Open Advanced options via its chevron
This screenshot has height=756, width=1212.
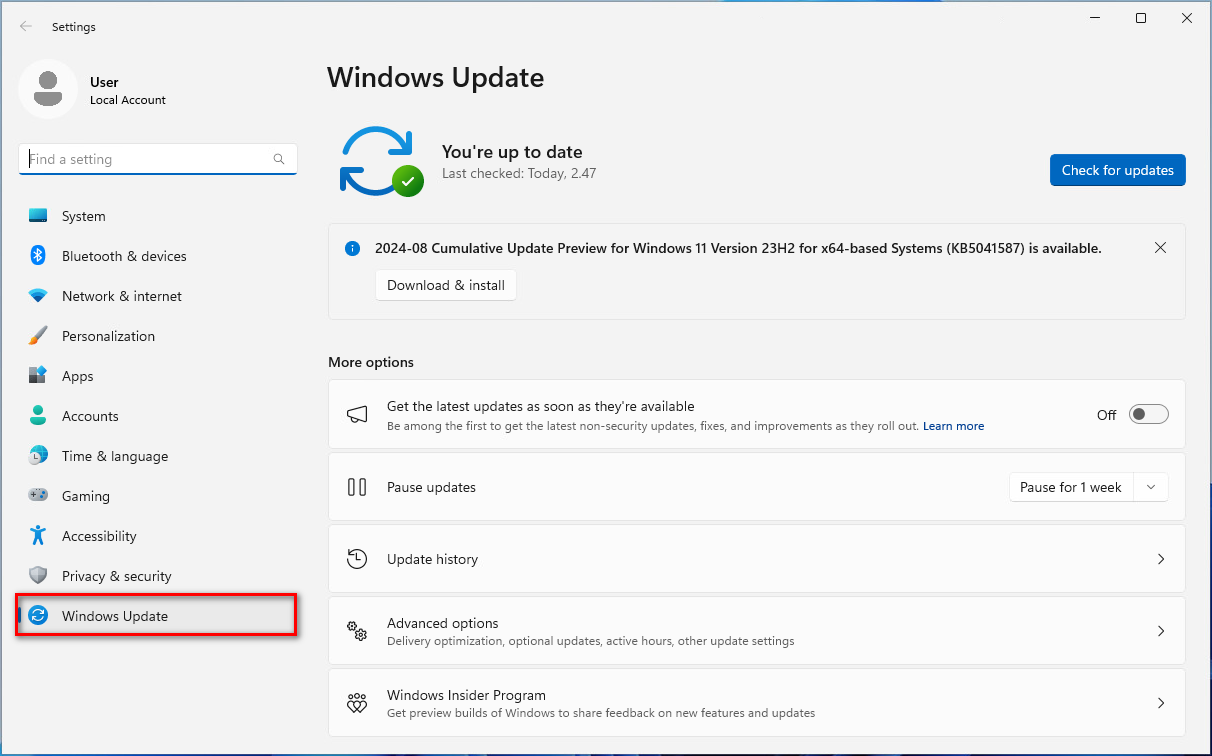pyautogui.click(x=1160, y=631)
